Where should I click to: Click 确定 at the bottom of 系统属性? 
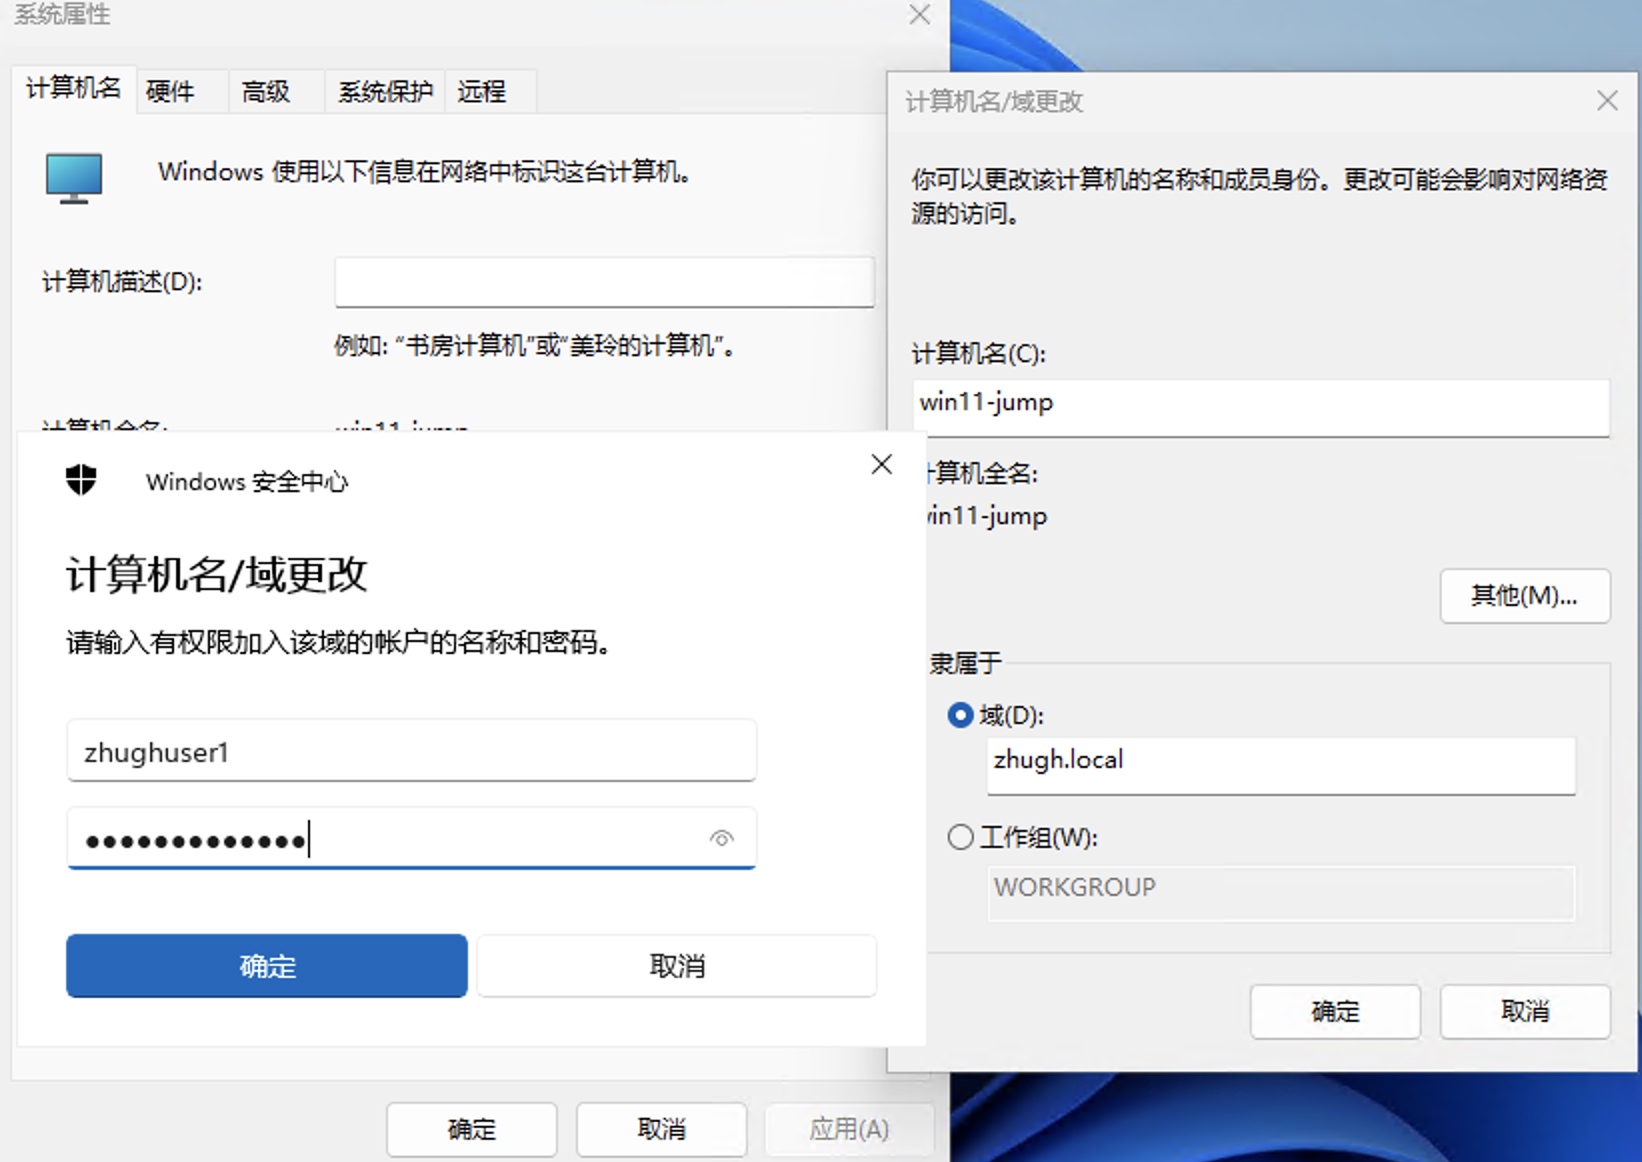pos(472,1130)
